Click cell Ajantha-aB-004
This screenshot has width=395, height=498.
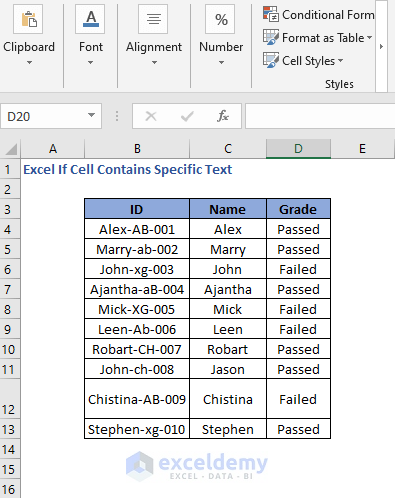click(x=137, y=289)
